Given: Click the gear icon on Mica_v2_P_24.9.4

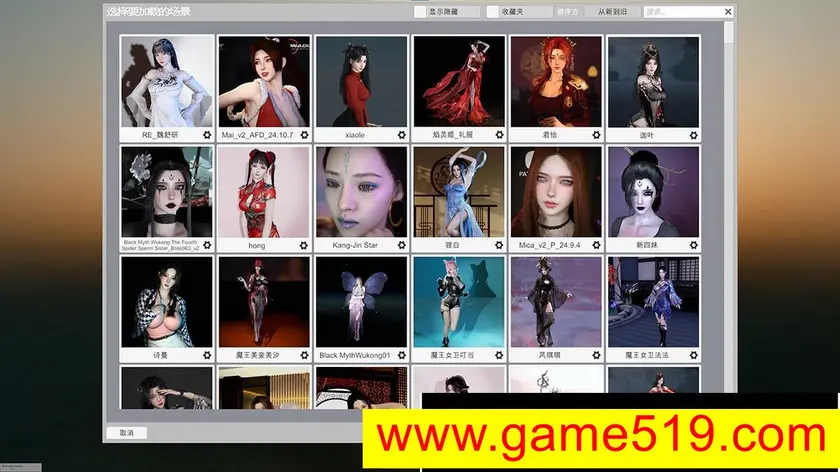Looking at the screenshot, I should (595, 245).
